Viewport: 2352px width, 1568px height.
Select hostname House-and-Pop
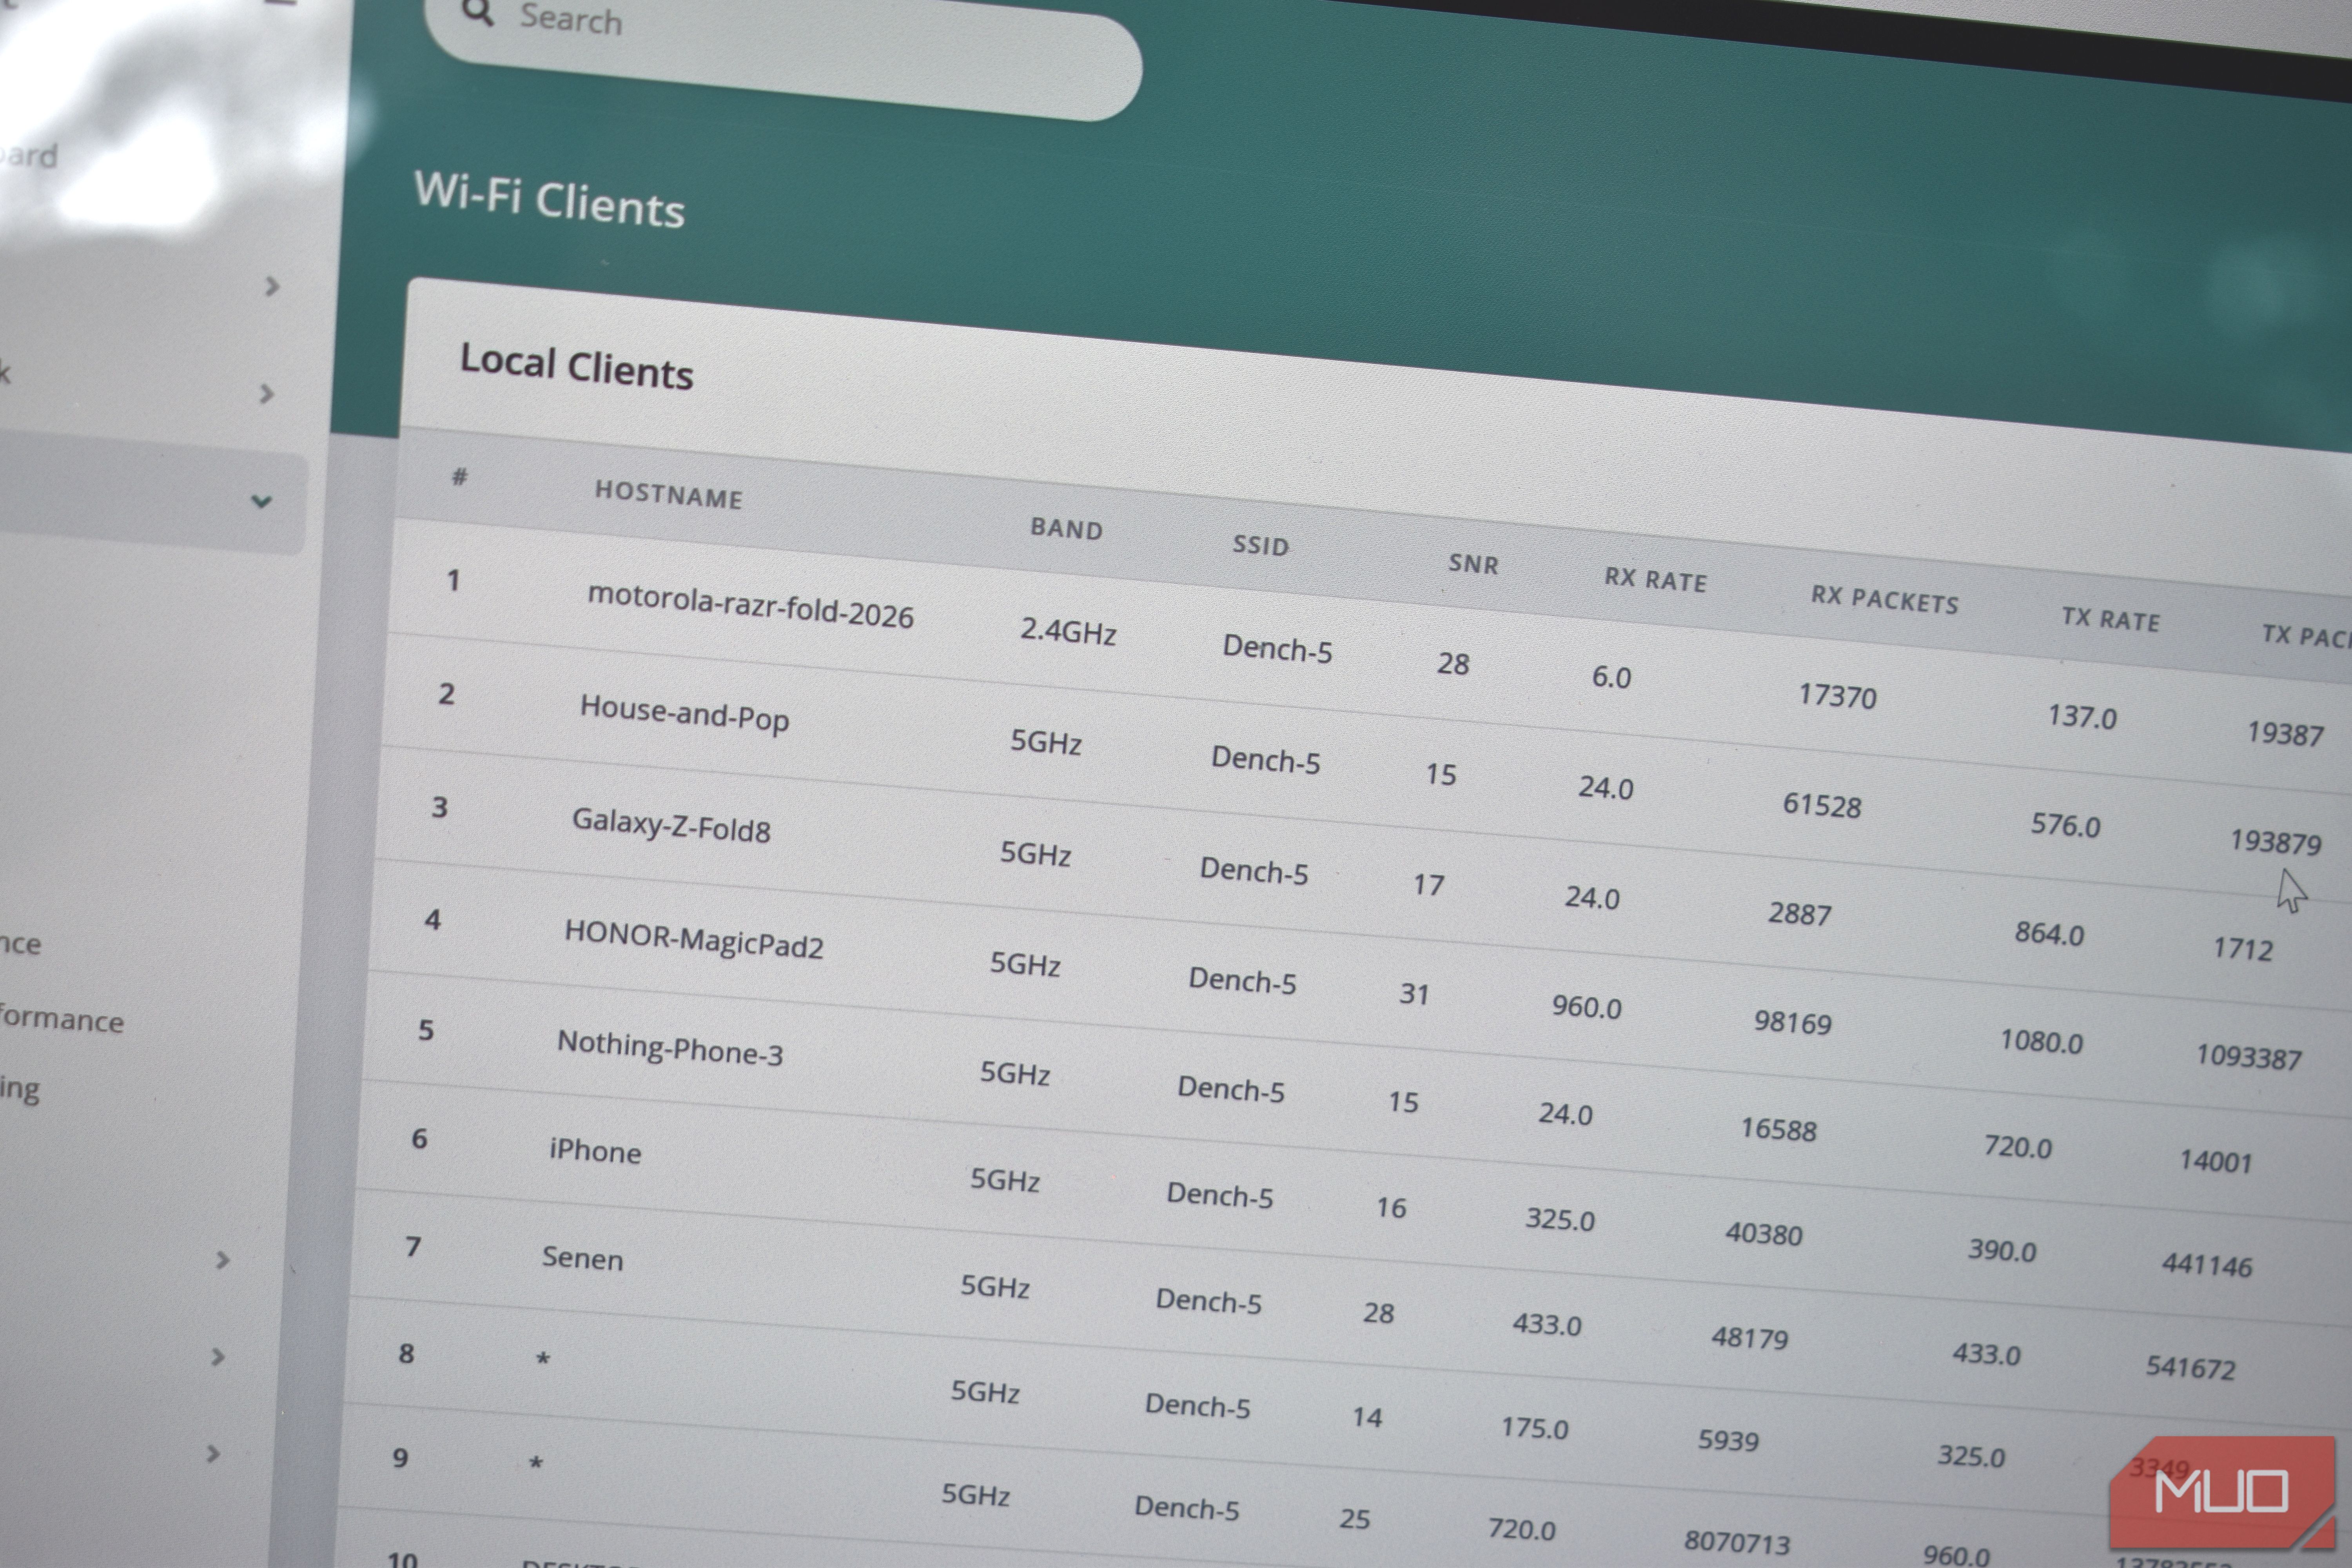(684, 713)
